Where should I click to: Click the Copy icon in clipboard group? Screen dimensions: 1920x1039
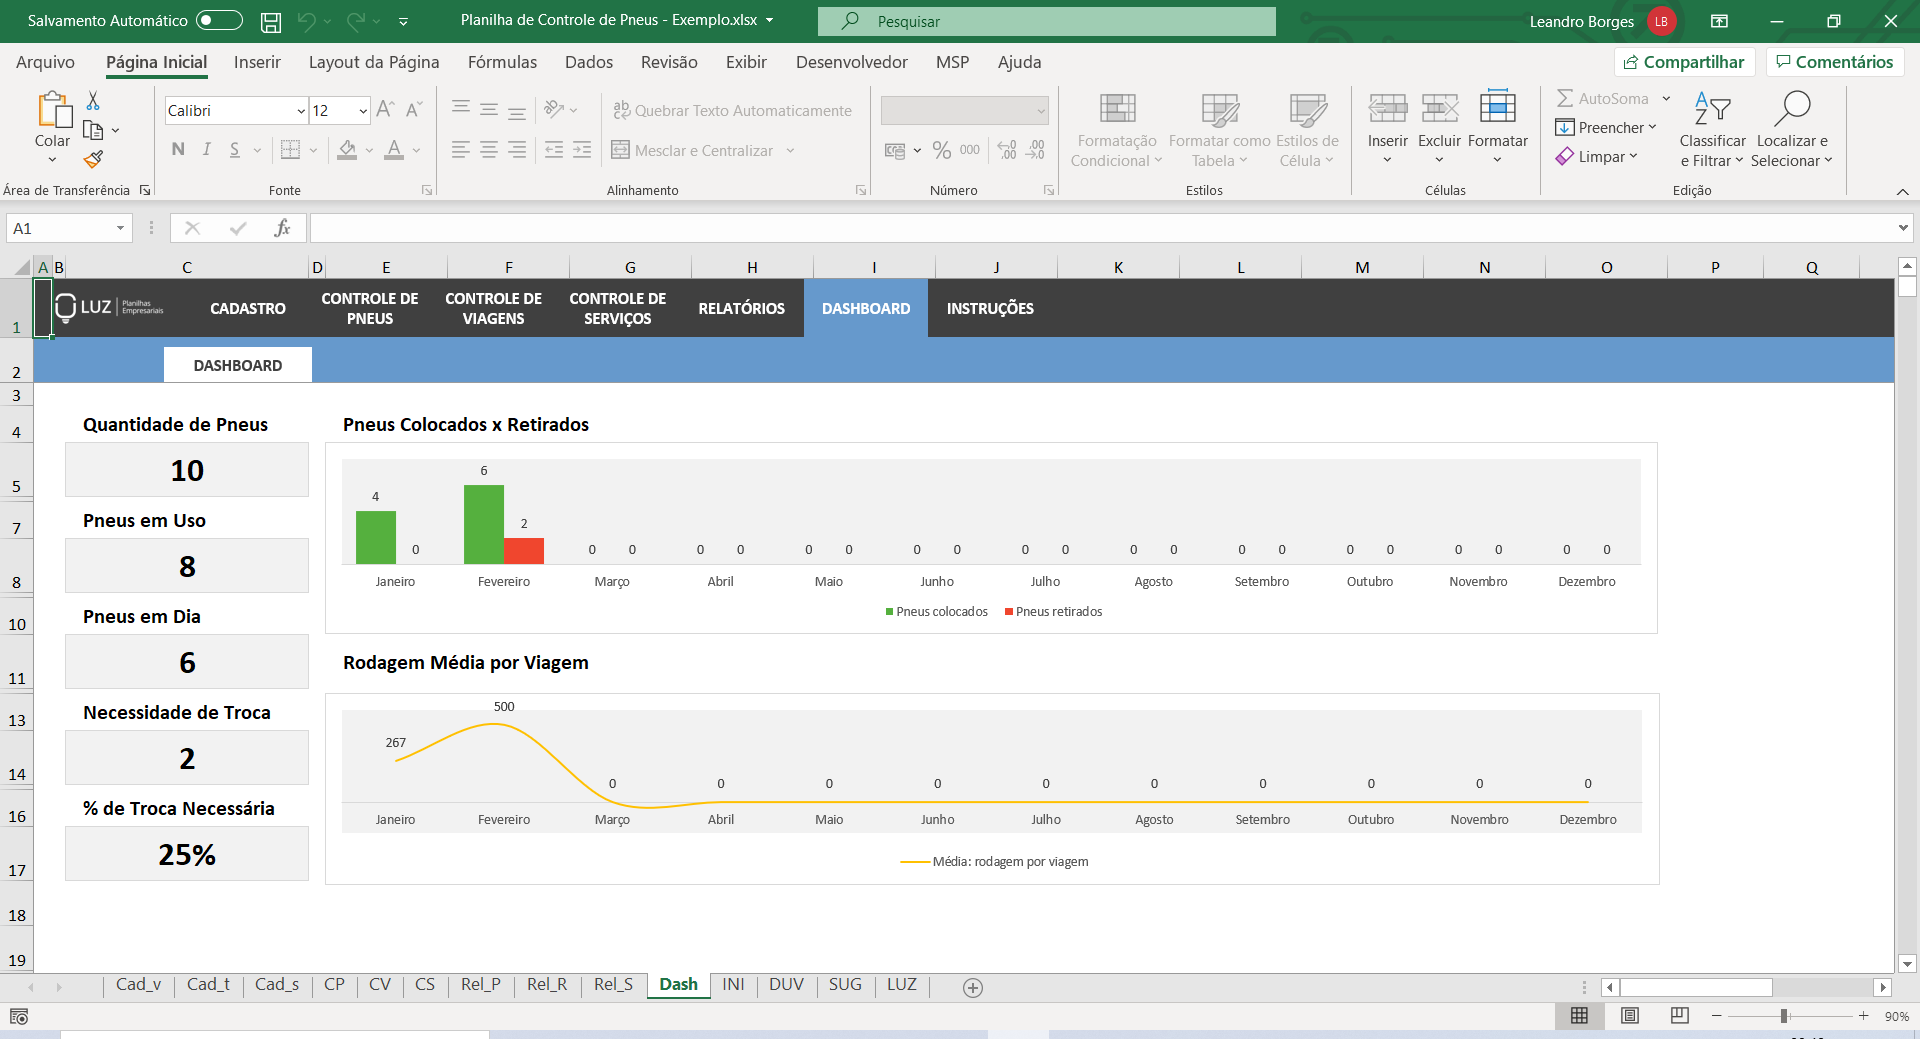(93, 130)
